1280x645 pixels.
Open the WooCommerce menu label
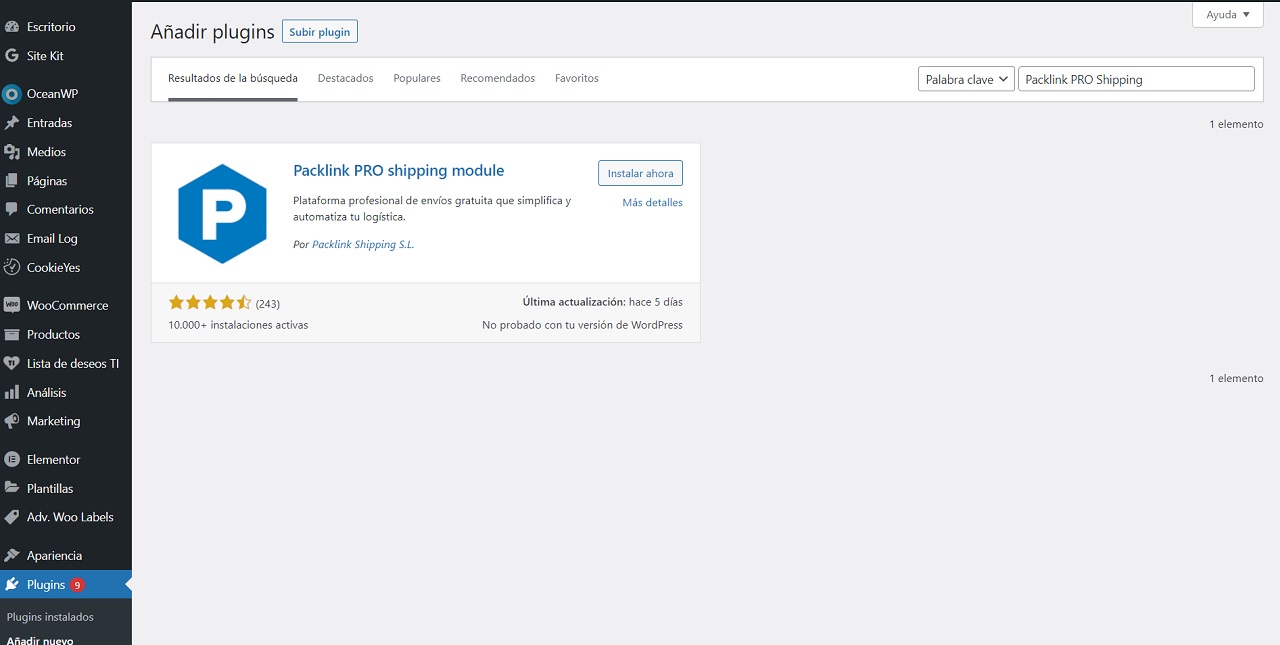[x=68, y=306]
